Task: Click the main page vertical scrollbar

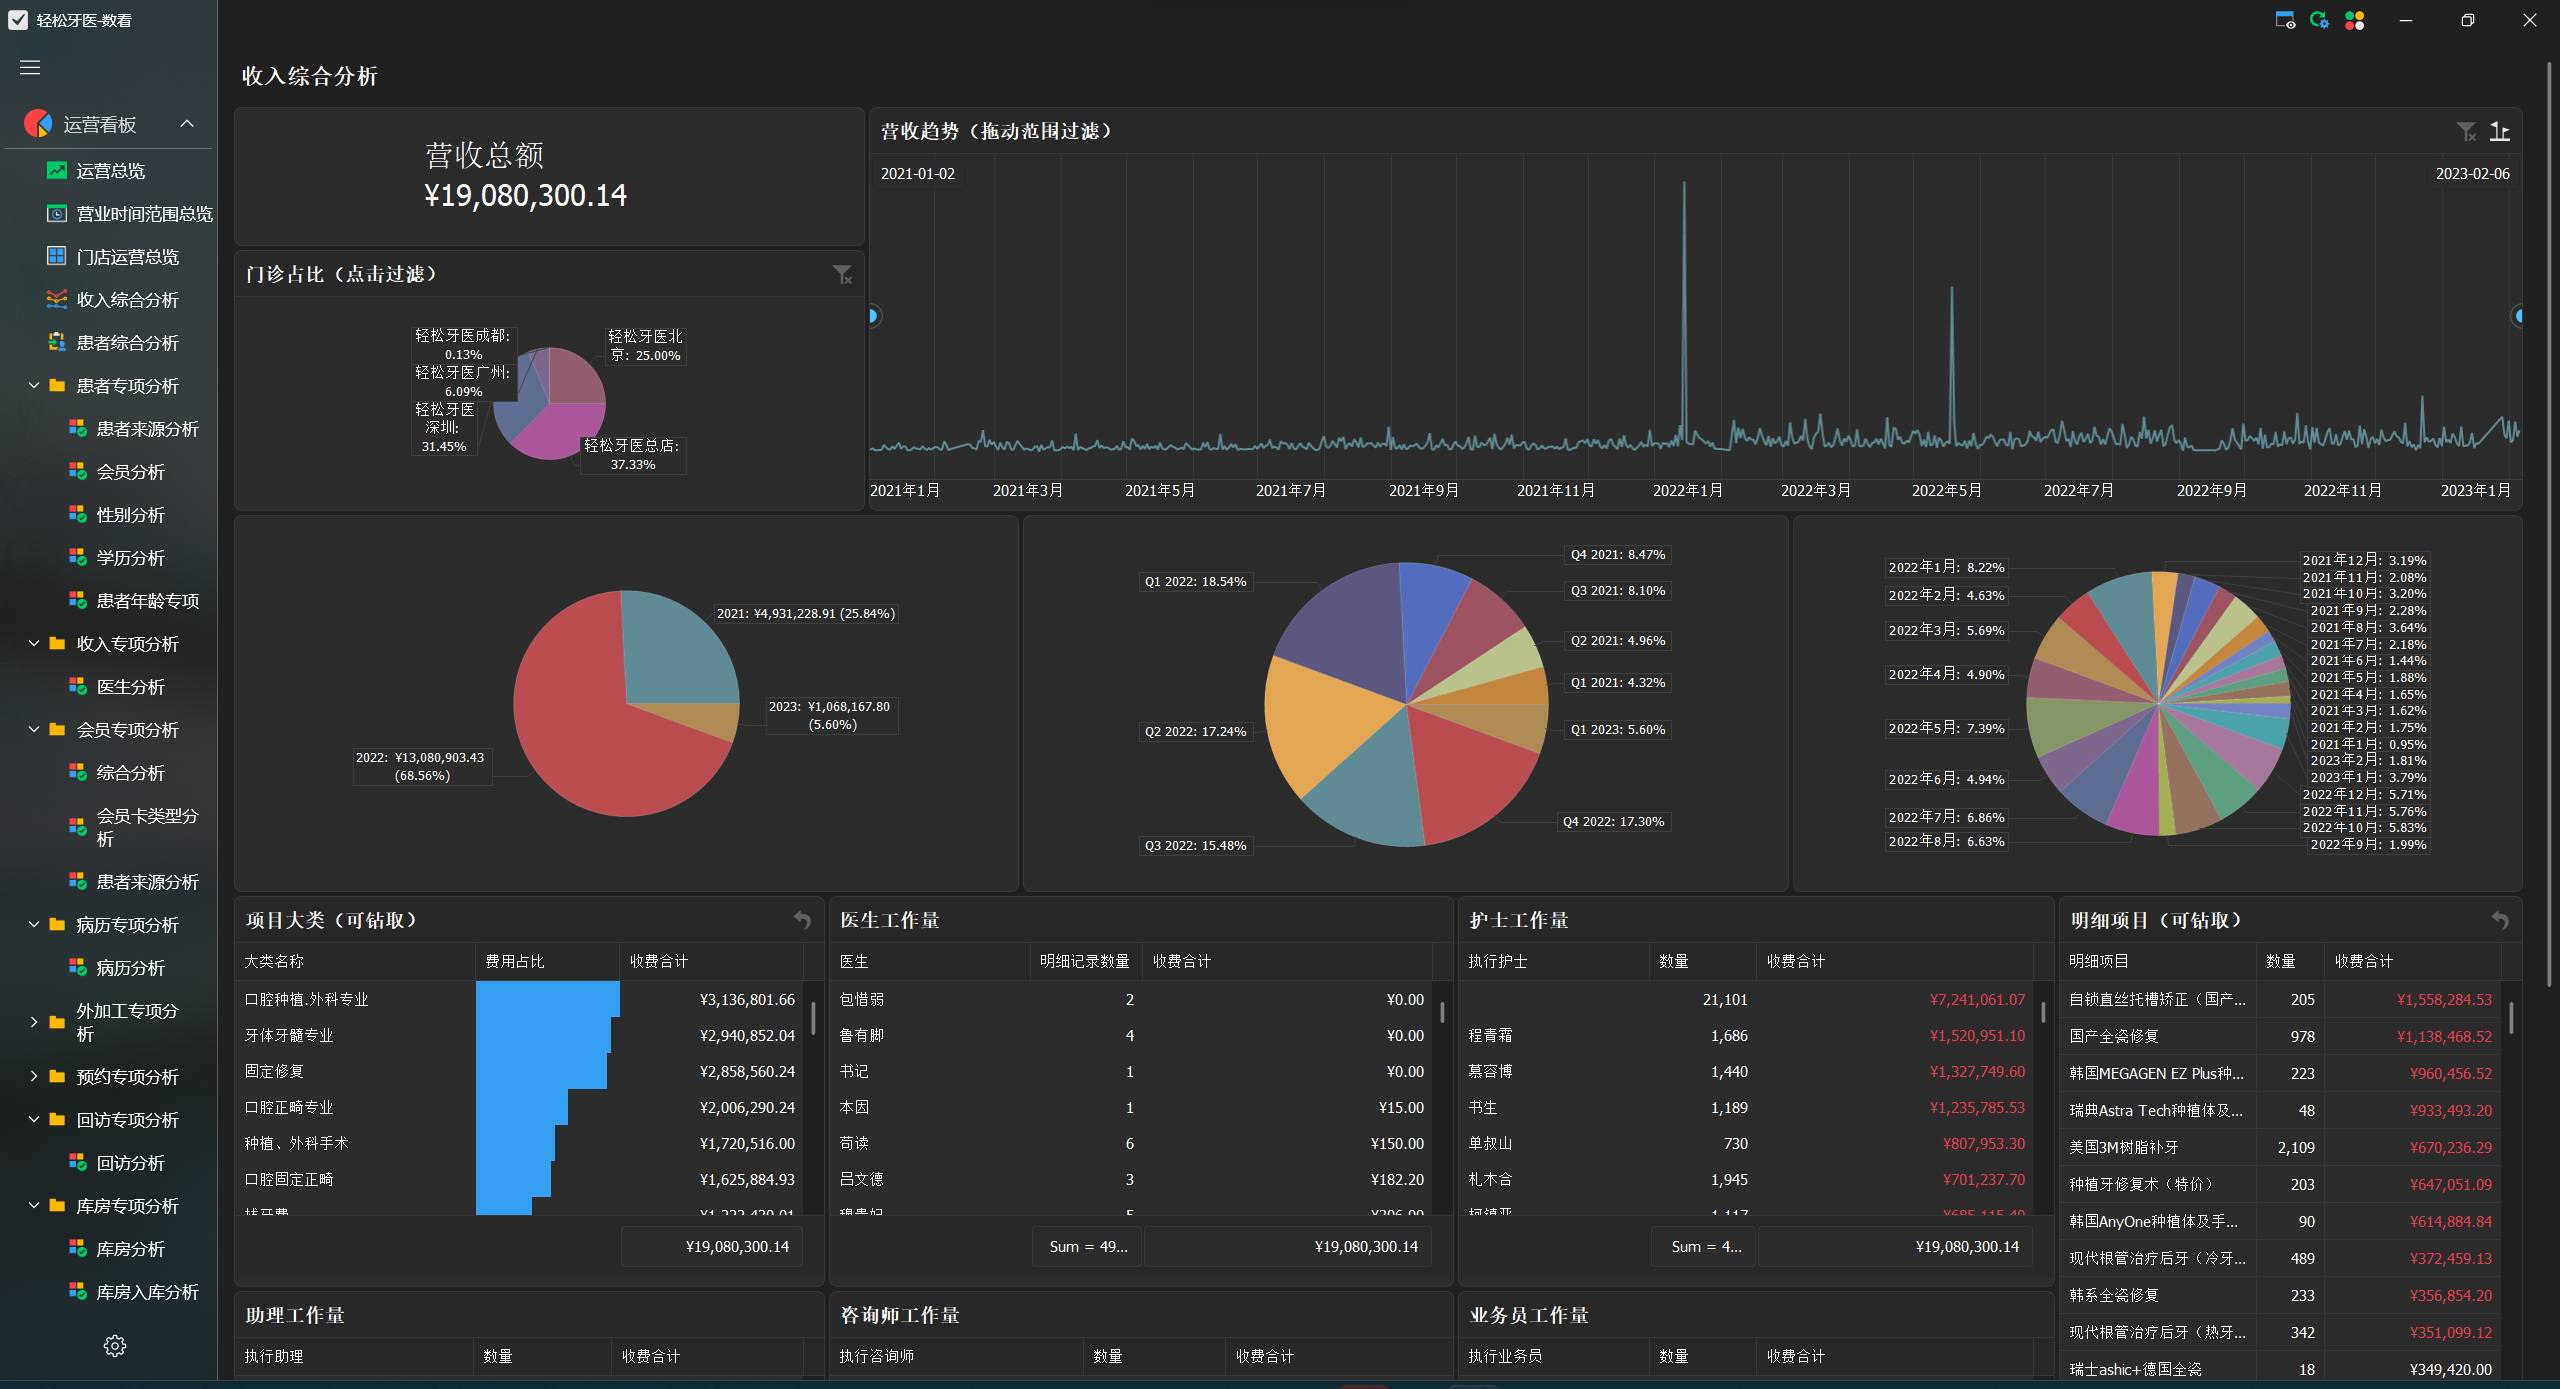Action: (x=2549, y=525)
